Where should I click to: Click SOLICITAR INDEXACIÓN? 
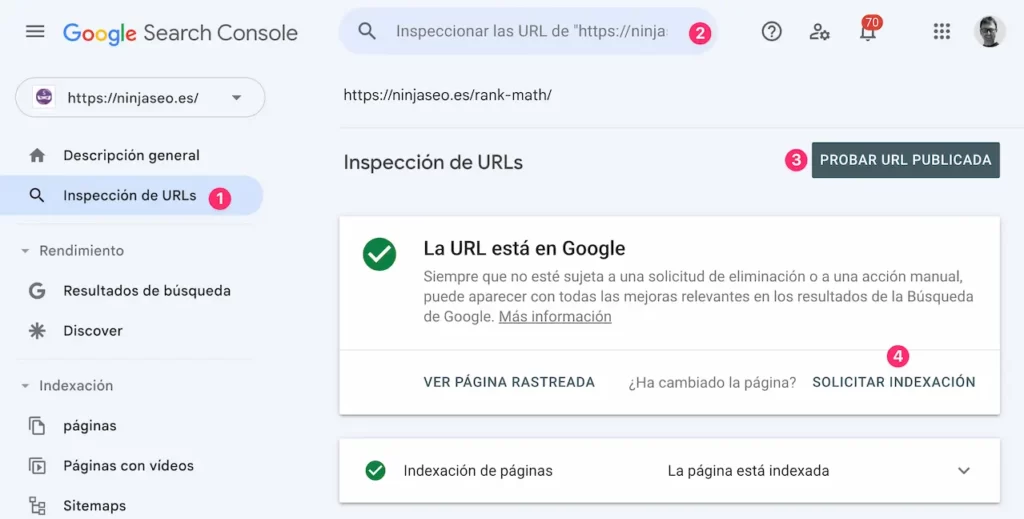coord(894,382)
